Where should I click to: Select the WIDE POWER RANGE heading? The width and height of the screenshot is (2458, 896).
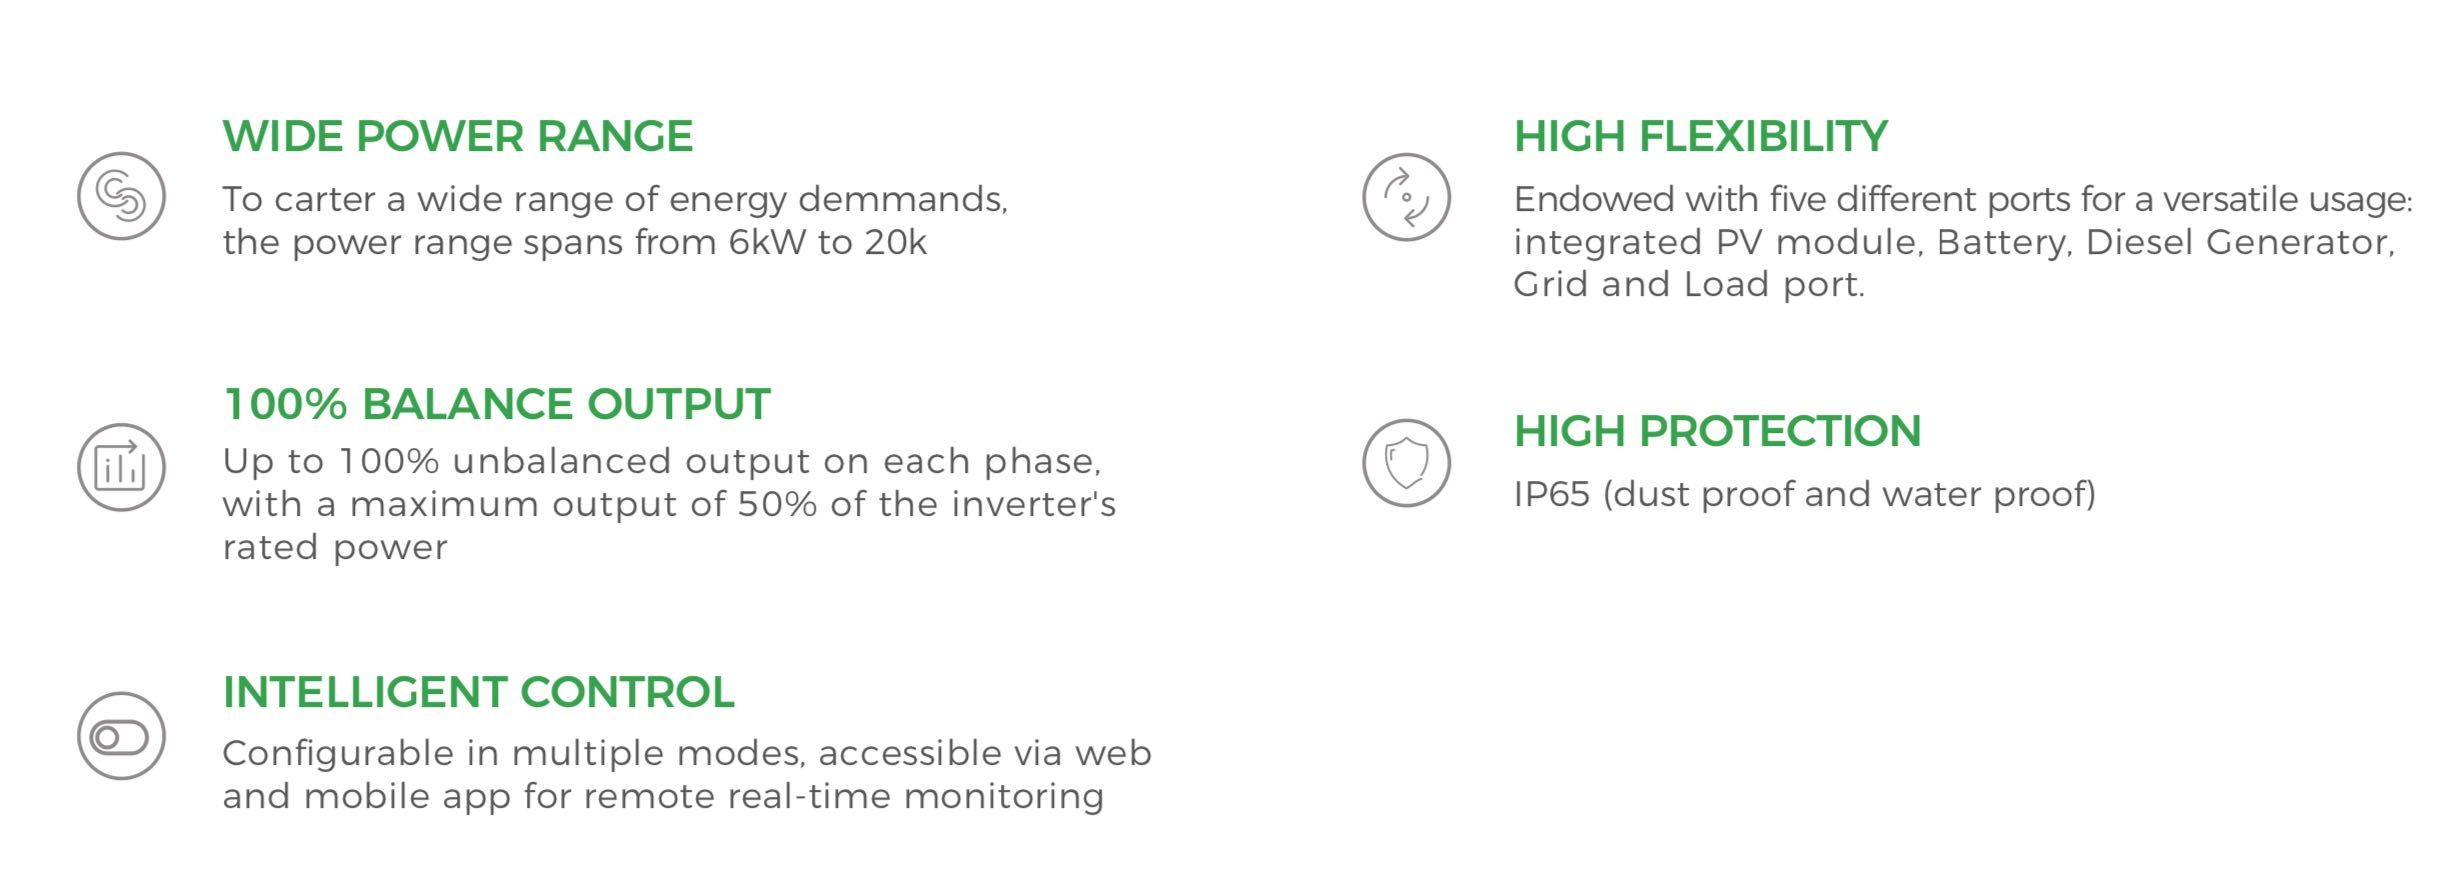tap(458, 136)
